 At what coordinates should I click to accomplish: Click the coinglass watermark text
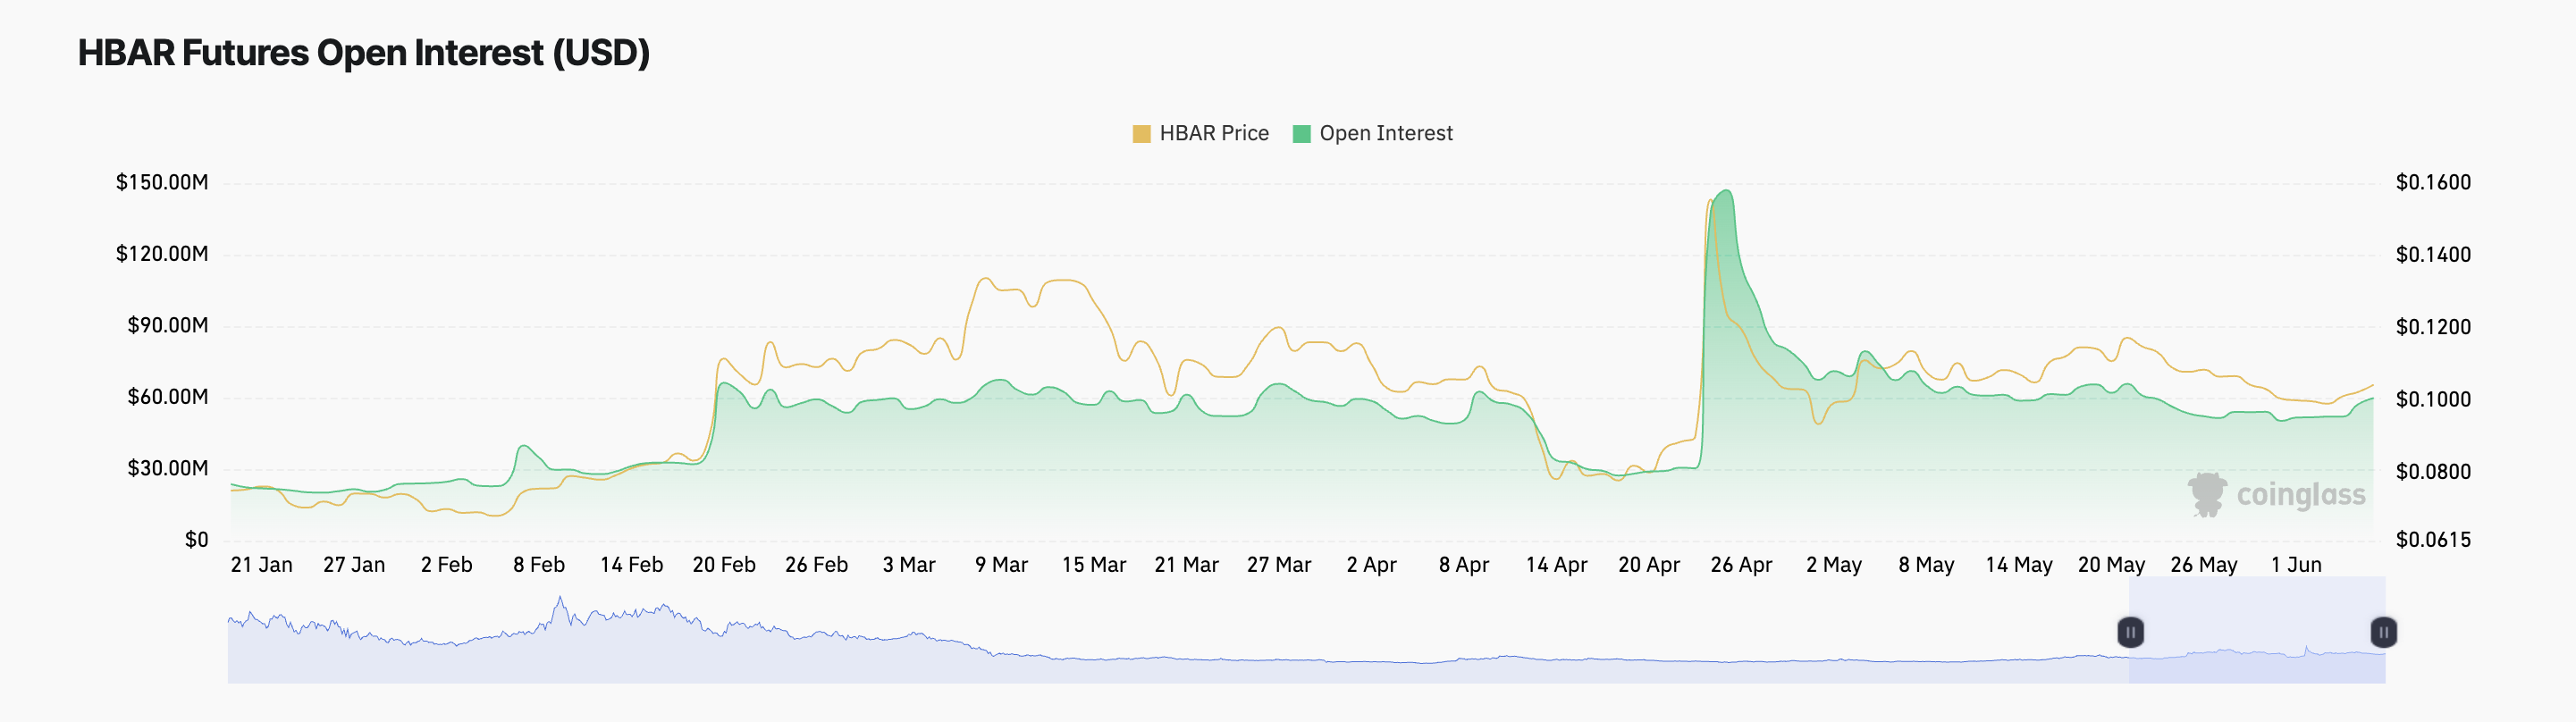pyautogui.click(x=2300, y=495)
